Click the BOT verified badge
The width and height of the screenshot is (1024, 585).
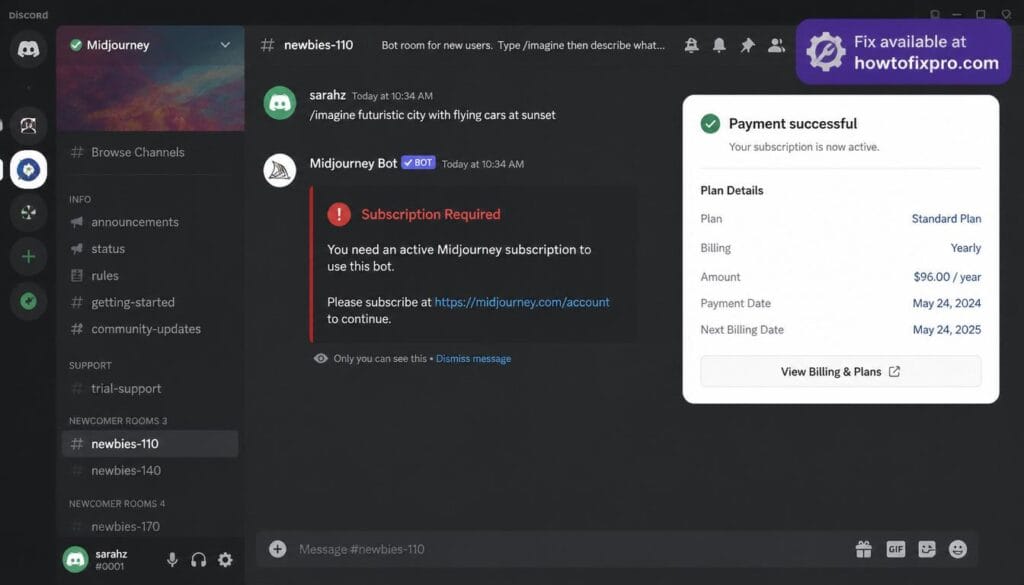point(418,163)
